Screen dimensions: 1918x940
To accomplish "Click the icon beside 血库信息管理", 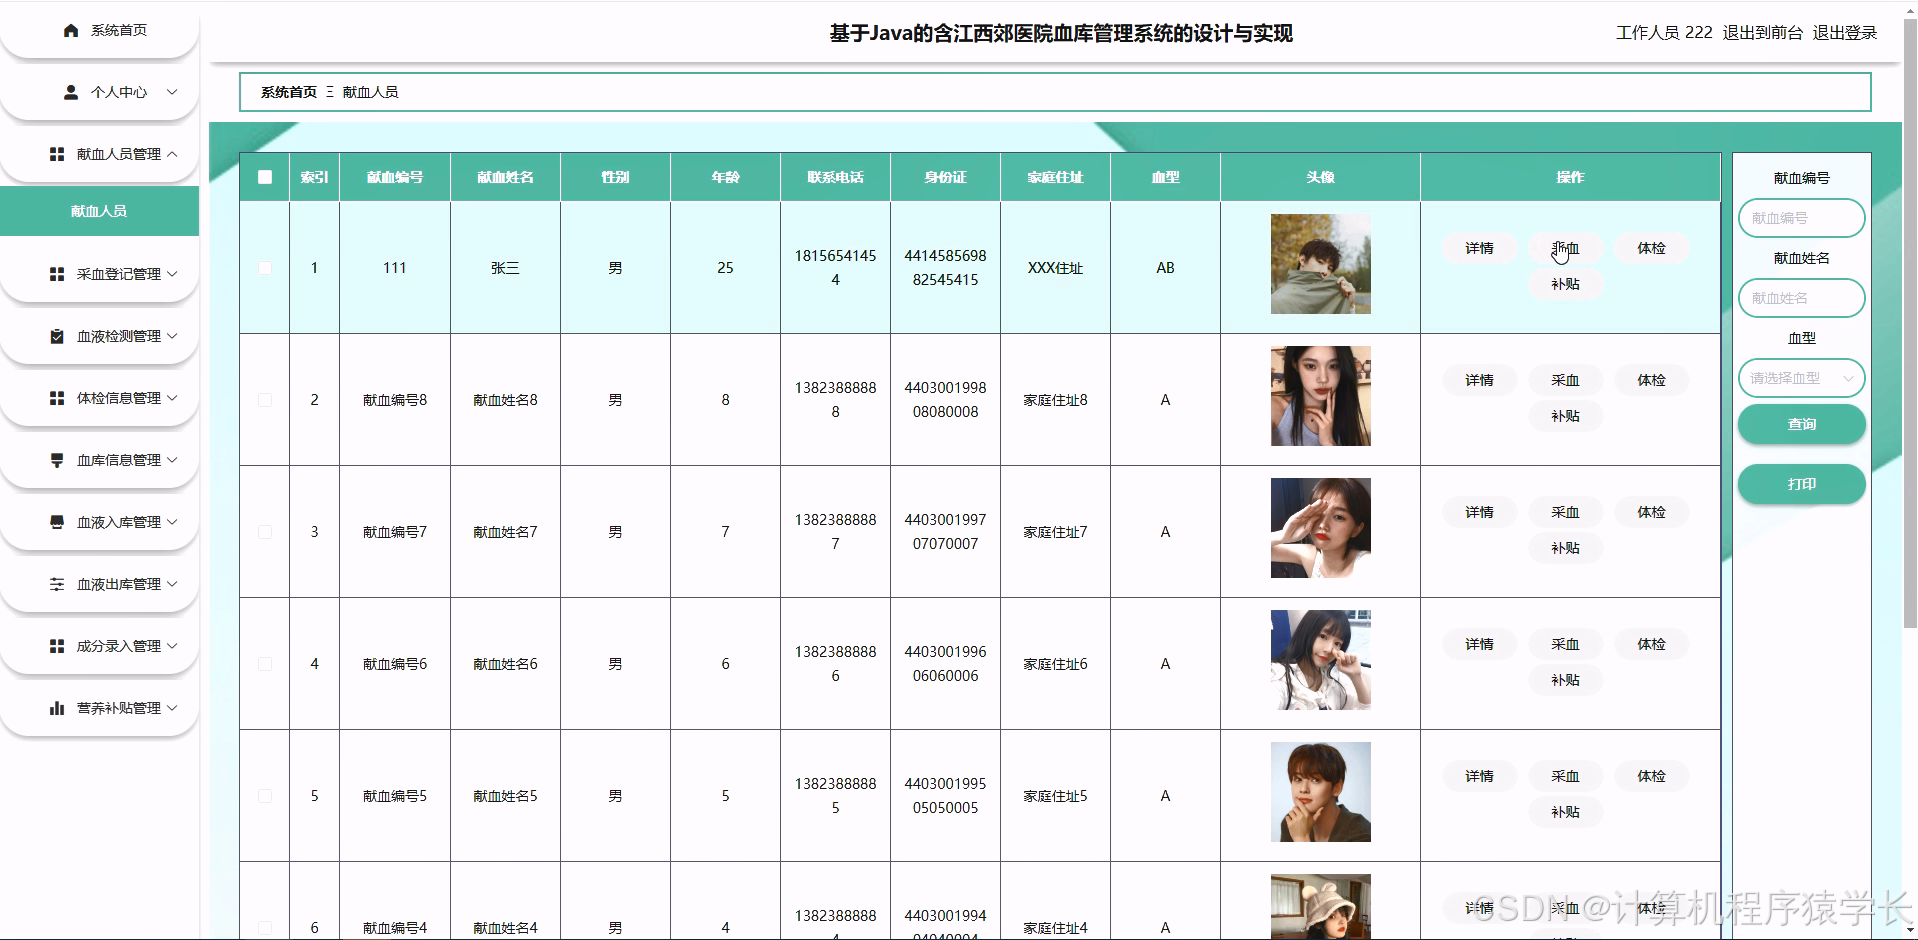I will pos(57,460).
